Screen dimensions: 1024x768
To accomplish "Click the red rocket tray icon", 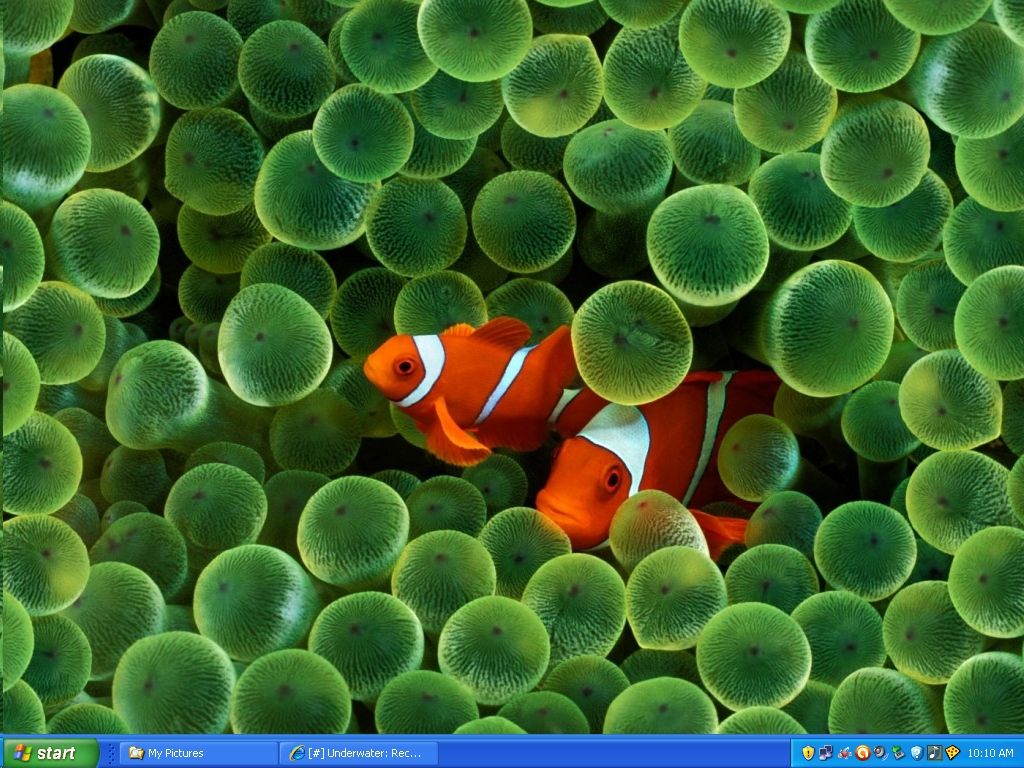I will point(845,753).
